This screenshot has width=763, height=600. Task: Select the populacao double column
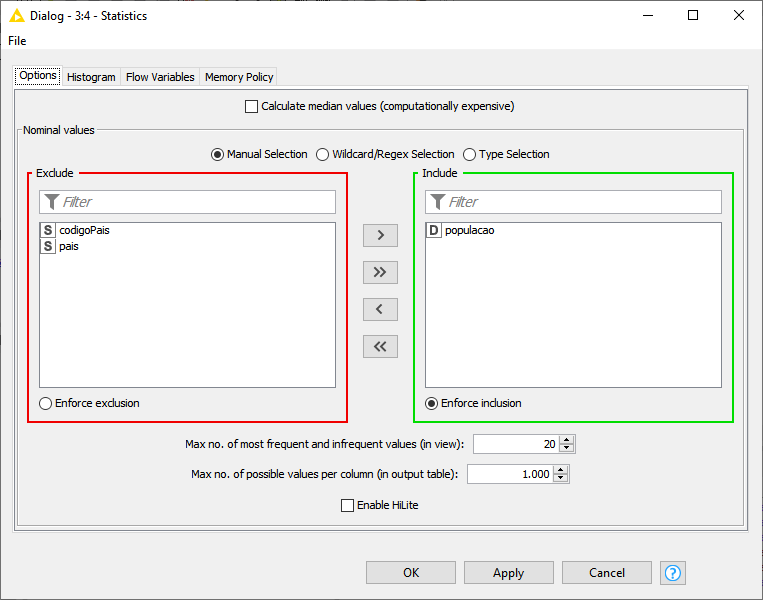469,230
